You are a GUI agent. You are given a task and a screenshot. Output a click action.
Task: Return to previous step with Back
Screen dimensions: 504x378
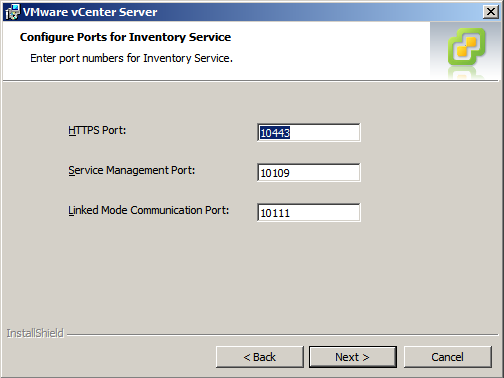pyautogui.click(x=260, y=357)
